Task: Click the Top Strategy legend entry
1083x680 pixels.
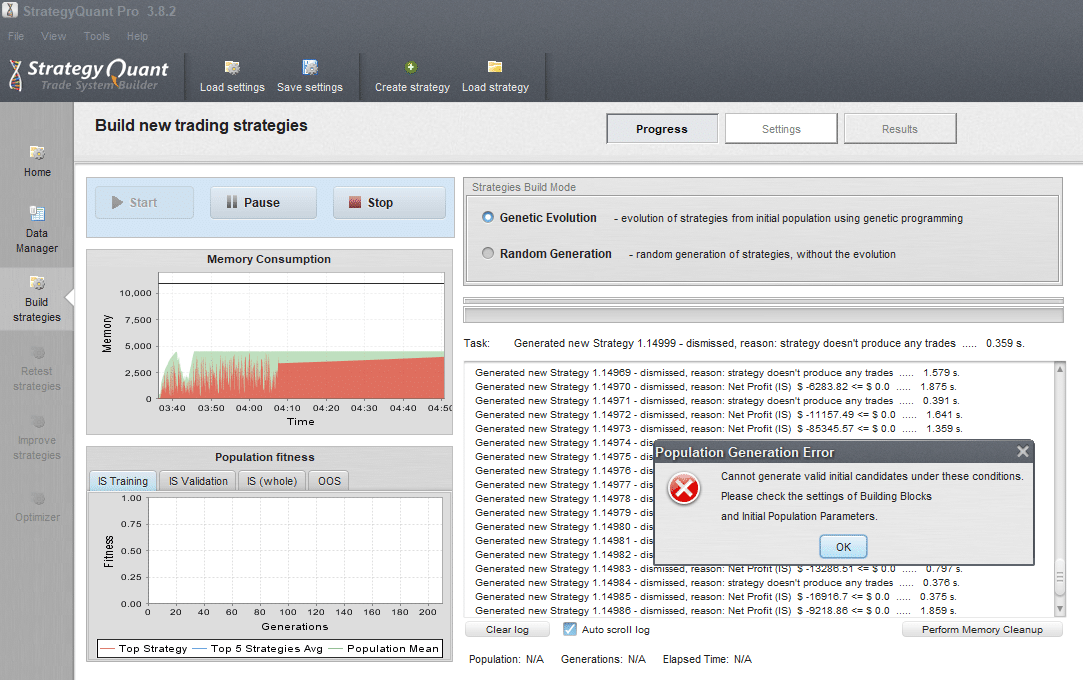Action: pos(144,648)
